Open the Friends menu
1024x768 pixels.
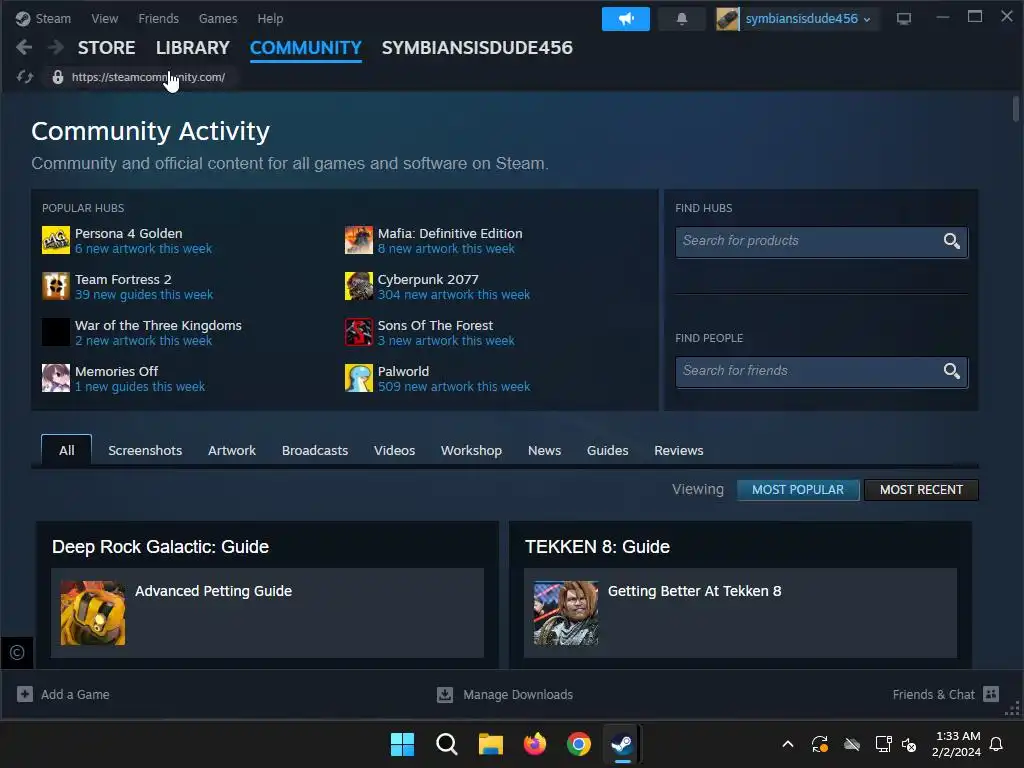159,18
